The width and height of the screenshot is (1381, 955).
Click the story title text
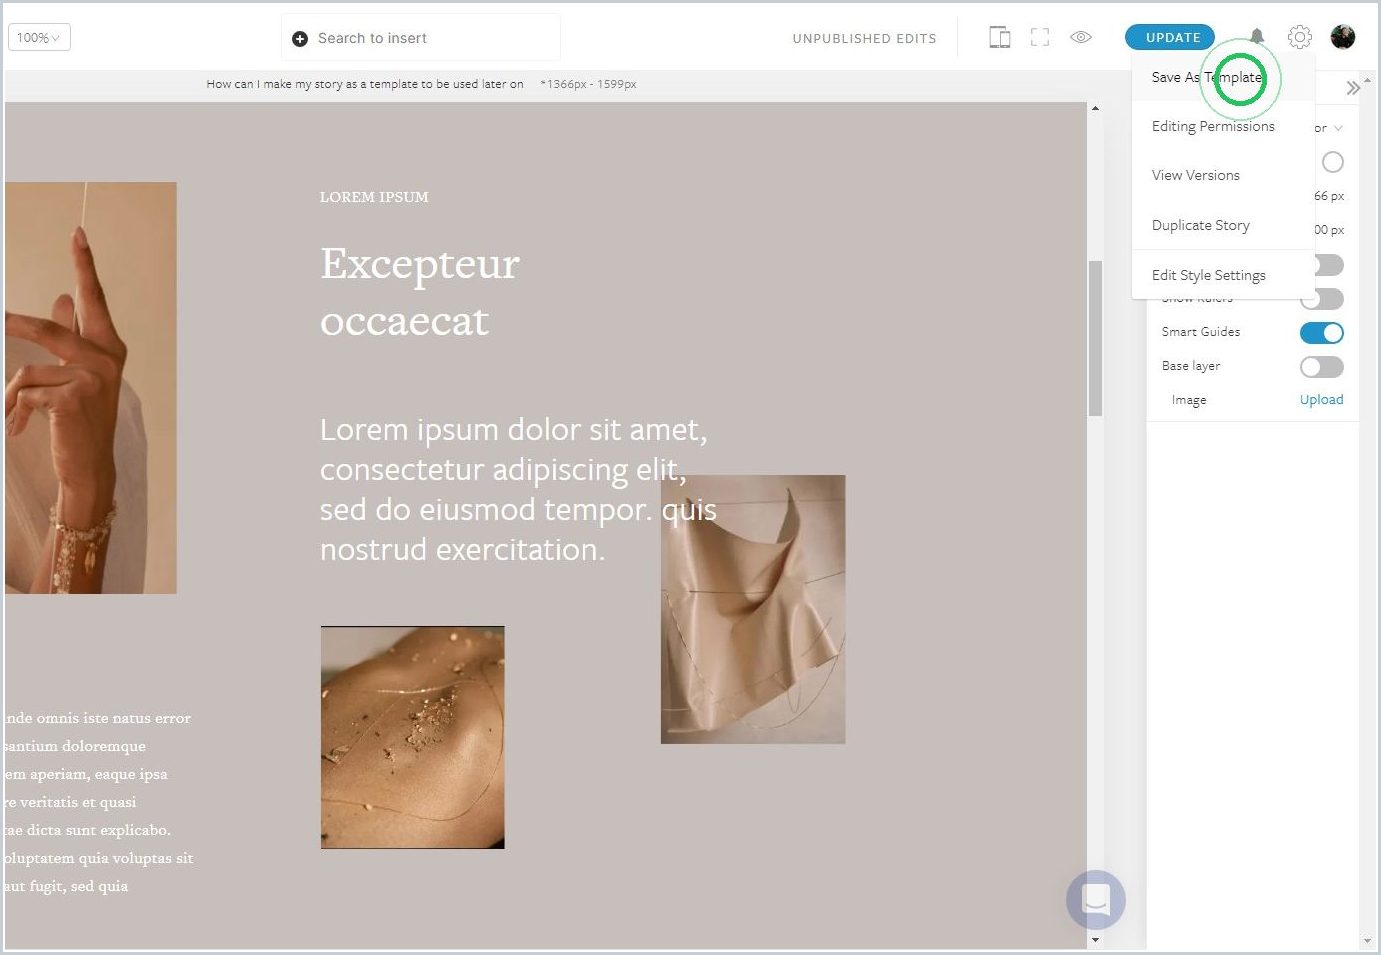click(x=365, y=84)
